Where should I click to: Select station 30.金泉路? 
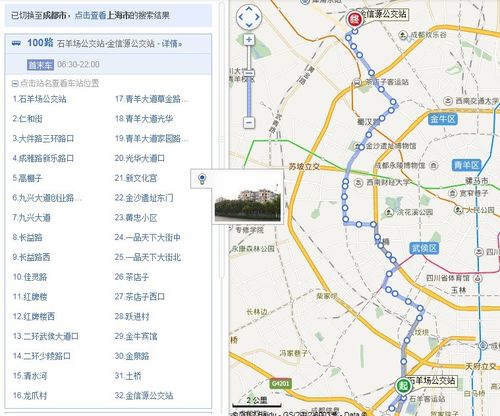click(132, 356)
